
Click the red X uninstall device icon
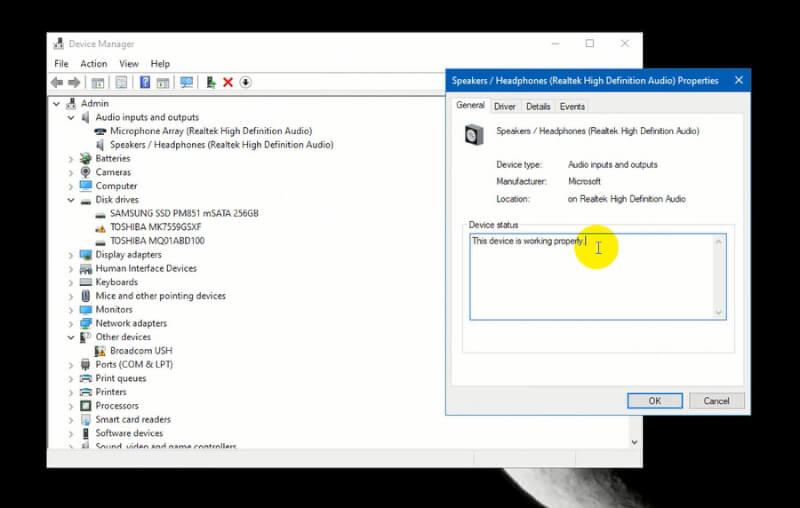[x=228, y=83]
